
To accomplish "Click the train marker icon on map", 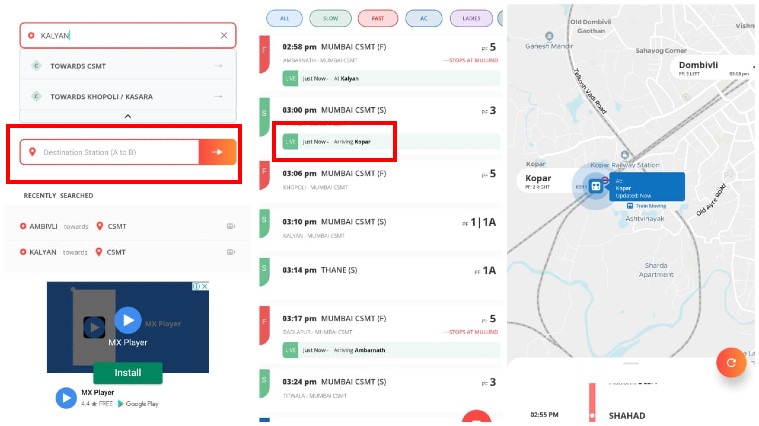I will 596,186.
